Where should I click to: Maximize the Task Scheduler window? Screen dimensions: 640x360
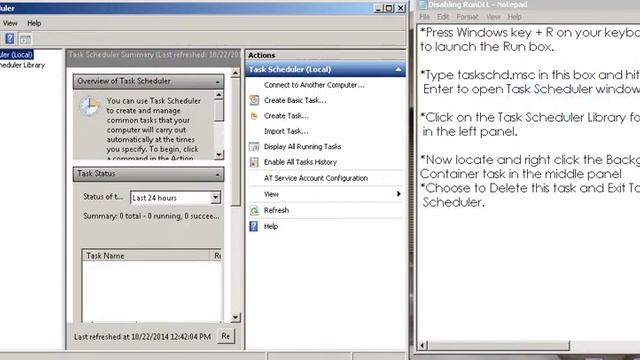pos(389,8)
